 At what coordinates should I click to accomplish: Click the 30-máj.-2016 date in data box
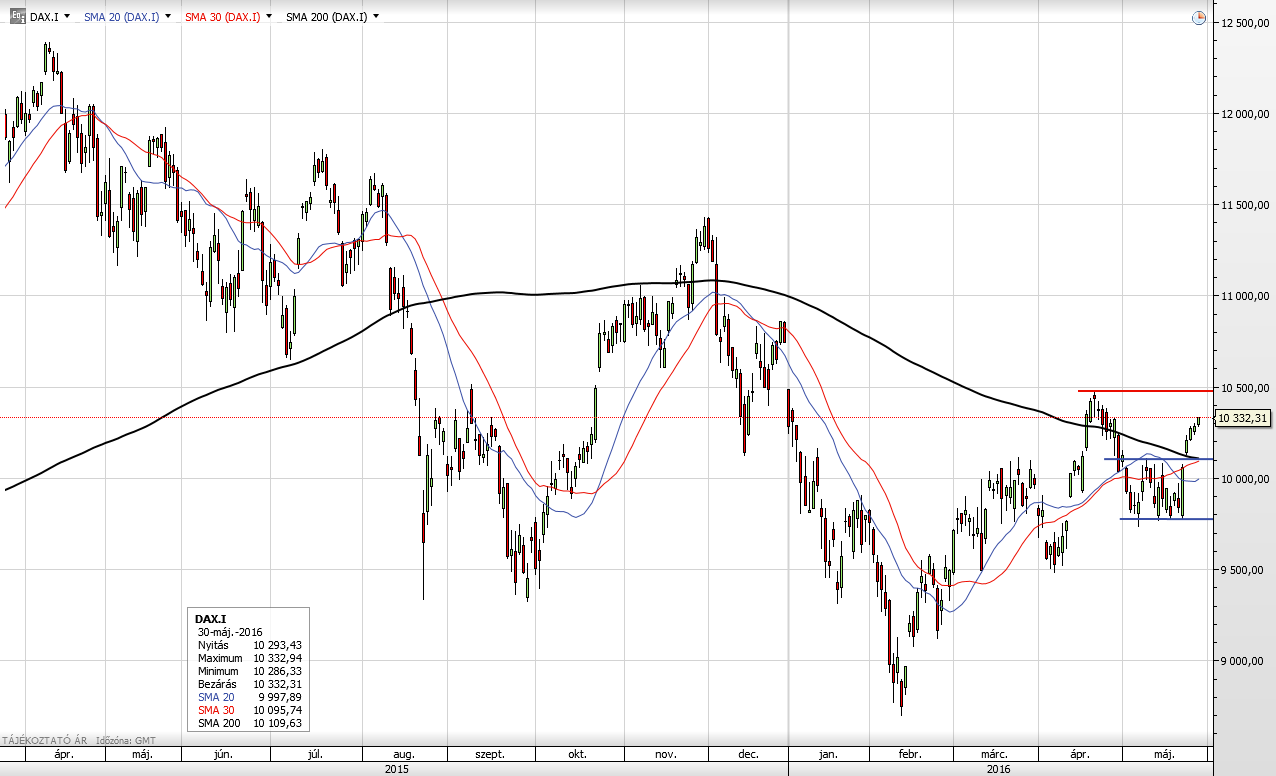(231, 633)
